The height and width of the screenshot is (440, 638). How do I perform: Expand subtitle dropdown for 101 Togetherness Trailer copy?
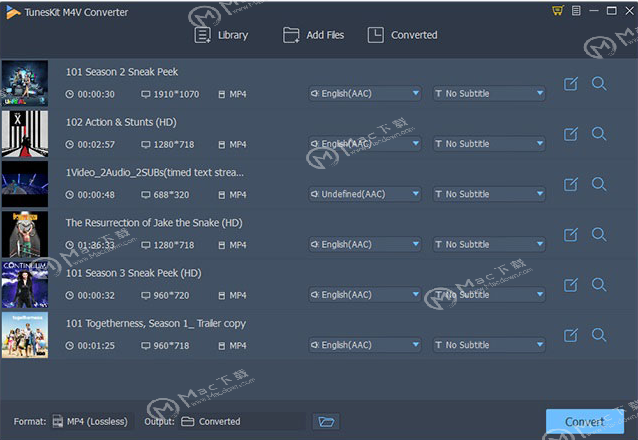click(489, 345)
